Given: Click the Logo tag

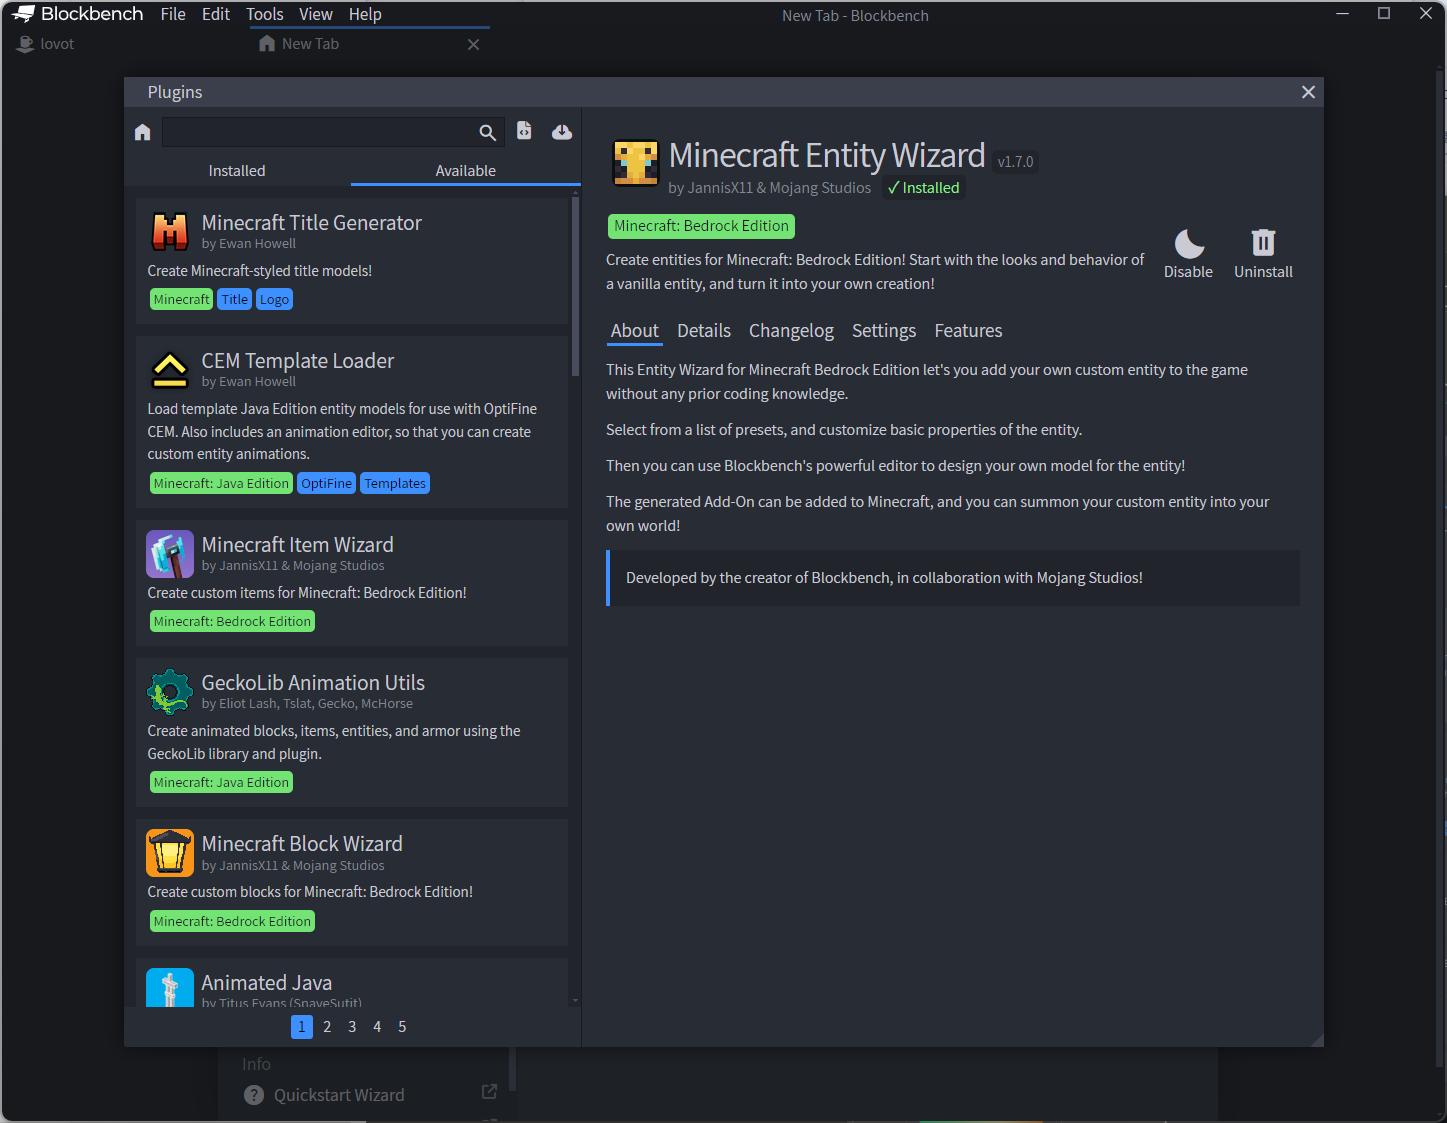Looking at the screenshot, I should [x=274, y=300].
